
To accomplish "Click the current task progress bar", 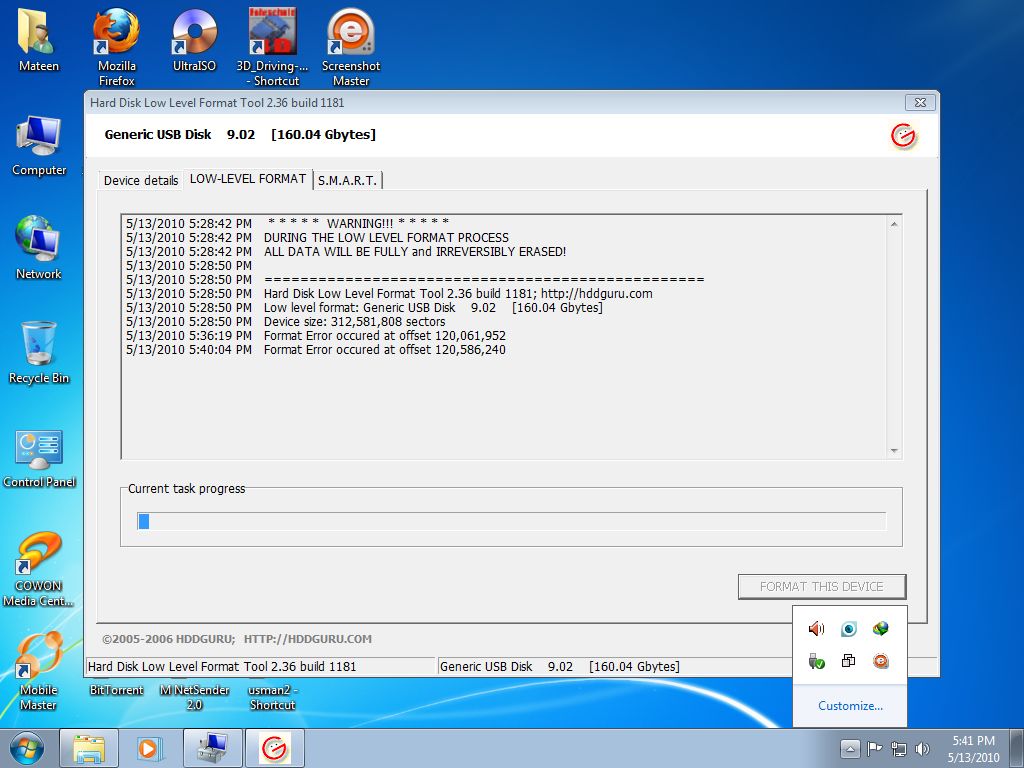I will 511,521.
